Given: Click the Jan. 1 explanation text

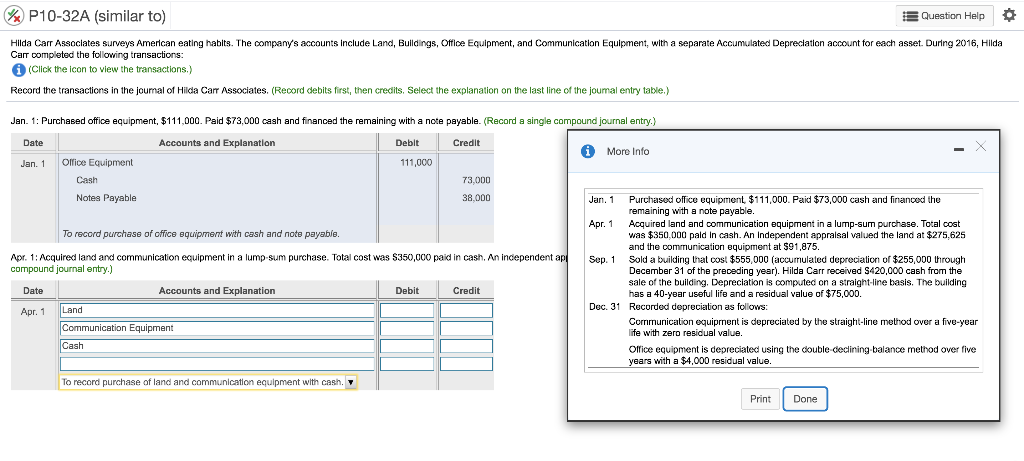Looking at the screenshot, I should [200, 233].
